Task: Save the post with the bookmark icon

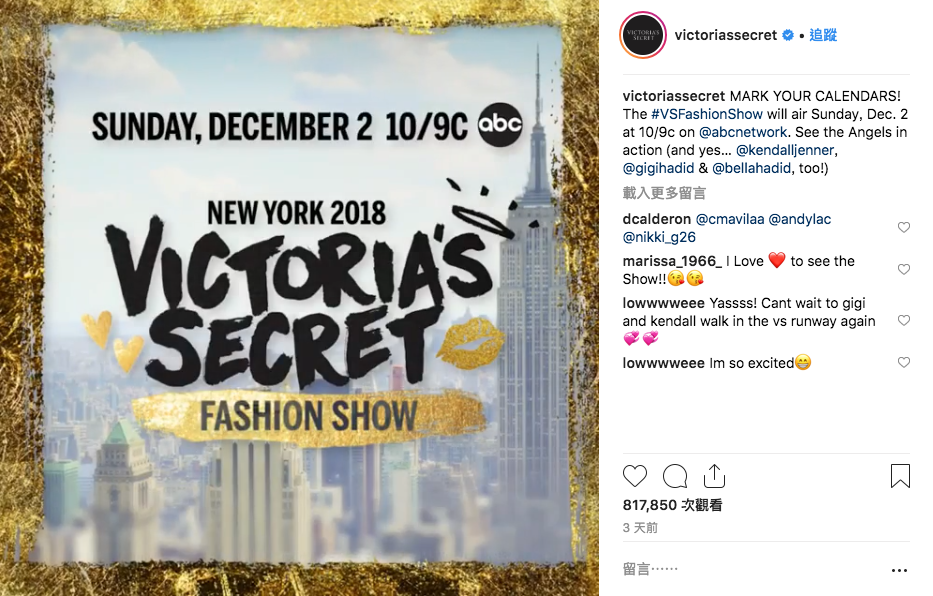Action: [900, 476]
